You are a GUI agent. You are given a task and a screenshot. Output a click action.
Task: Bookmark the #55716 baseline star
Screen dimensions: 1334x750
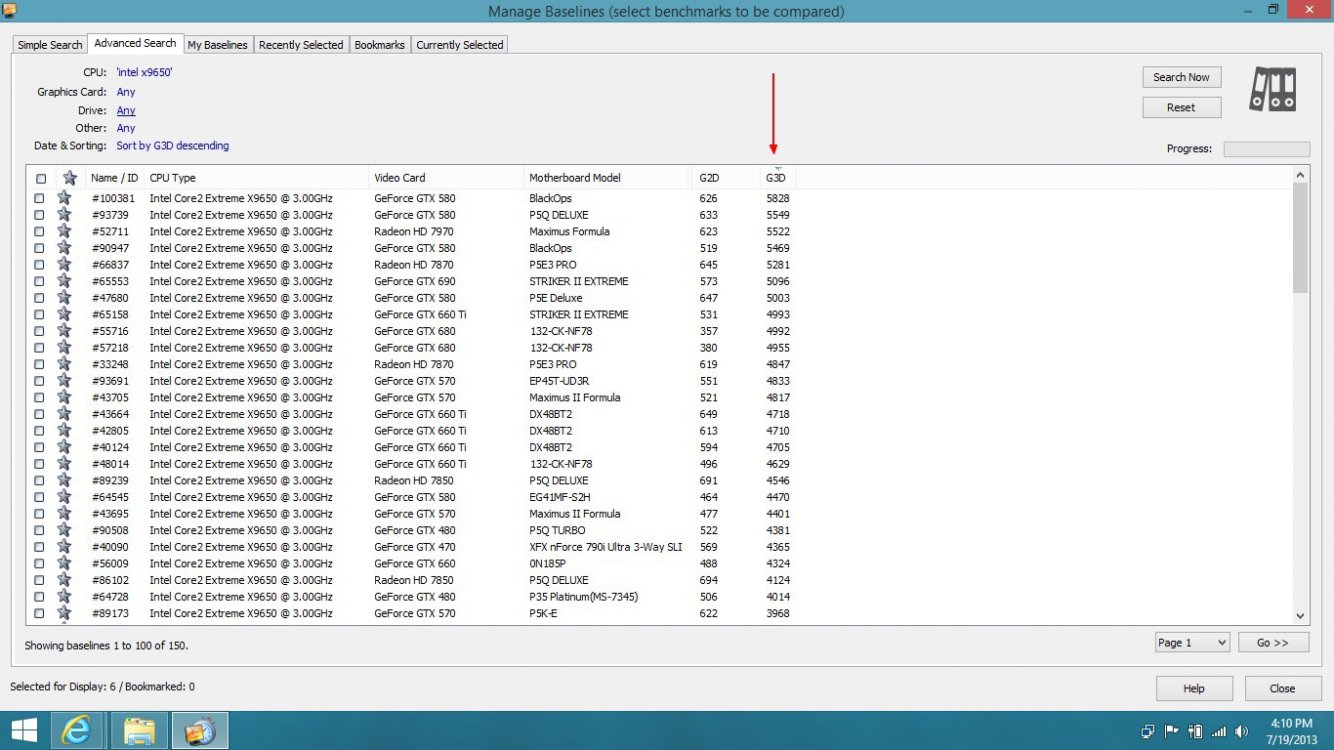(65, 331)
